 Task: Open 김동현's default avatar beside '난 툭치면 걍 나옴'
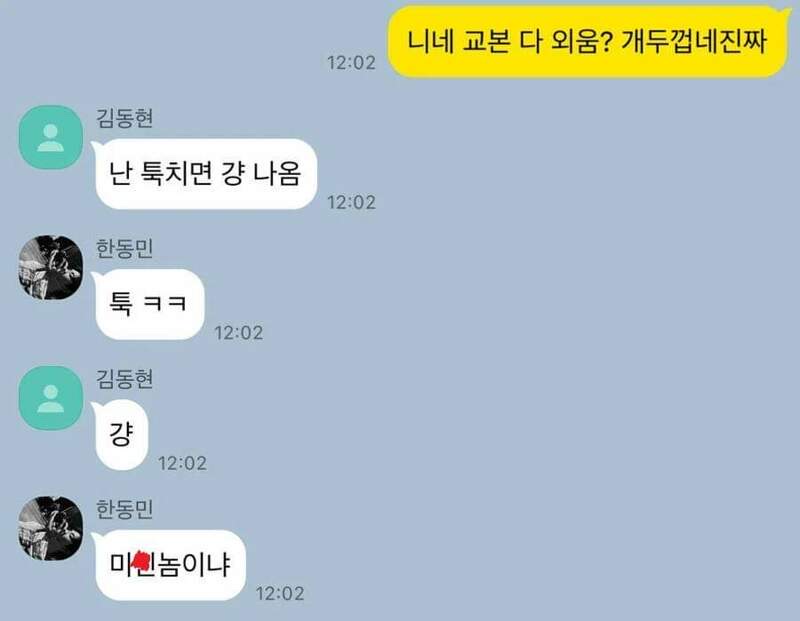click(x=51, y=137)
